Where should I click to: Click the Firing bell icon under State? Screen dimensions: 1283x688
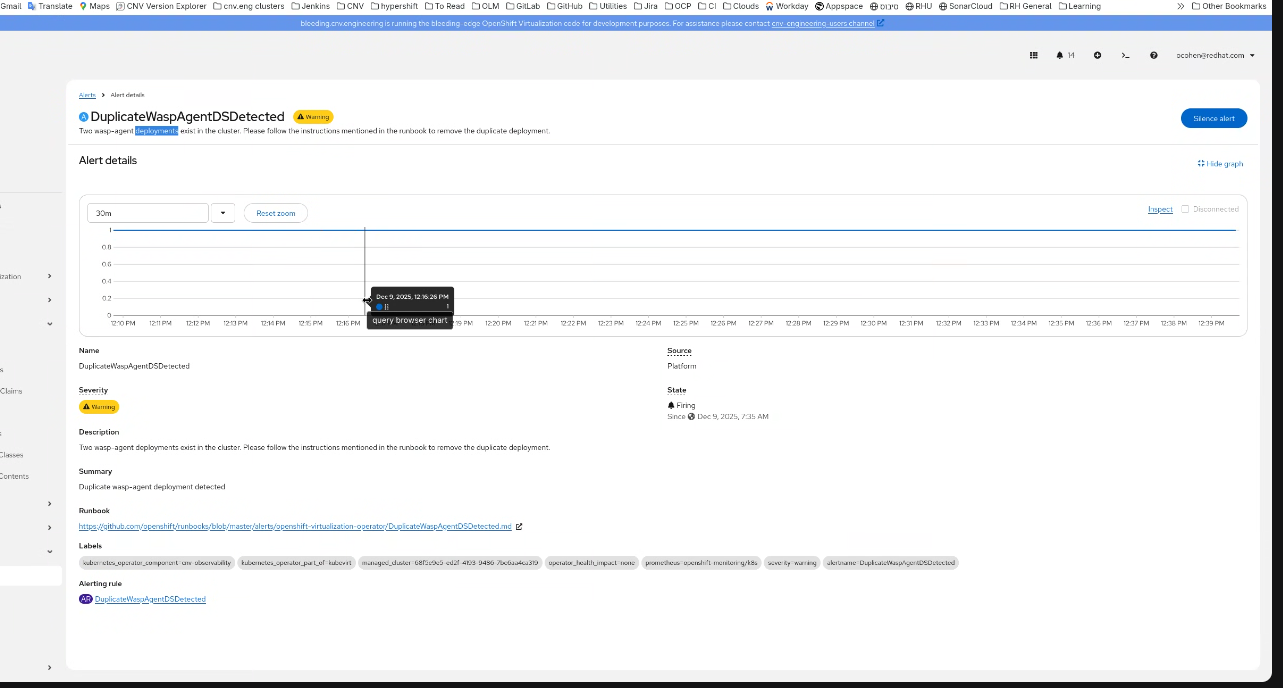671,405
